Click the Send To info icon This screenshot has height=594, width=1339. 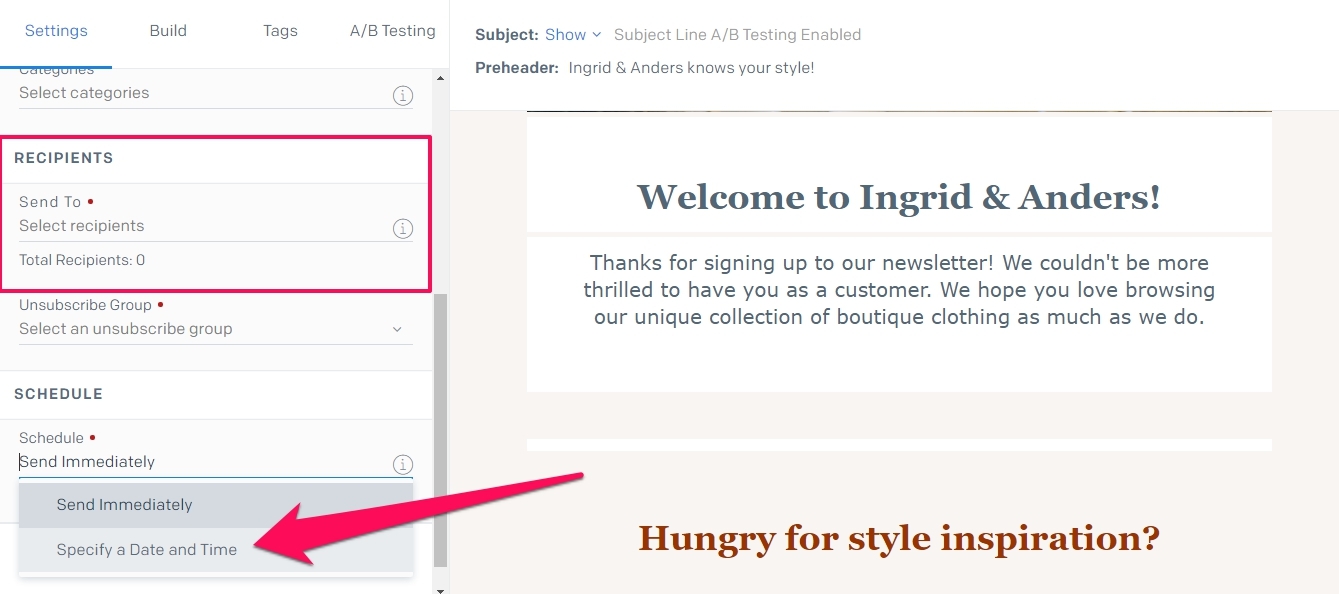point(402,229)
